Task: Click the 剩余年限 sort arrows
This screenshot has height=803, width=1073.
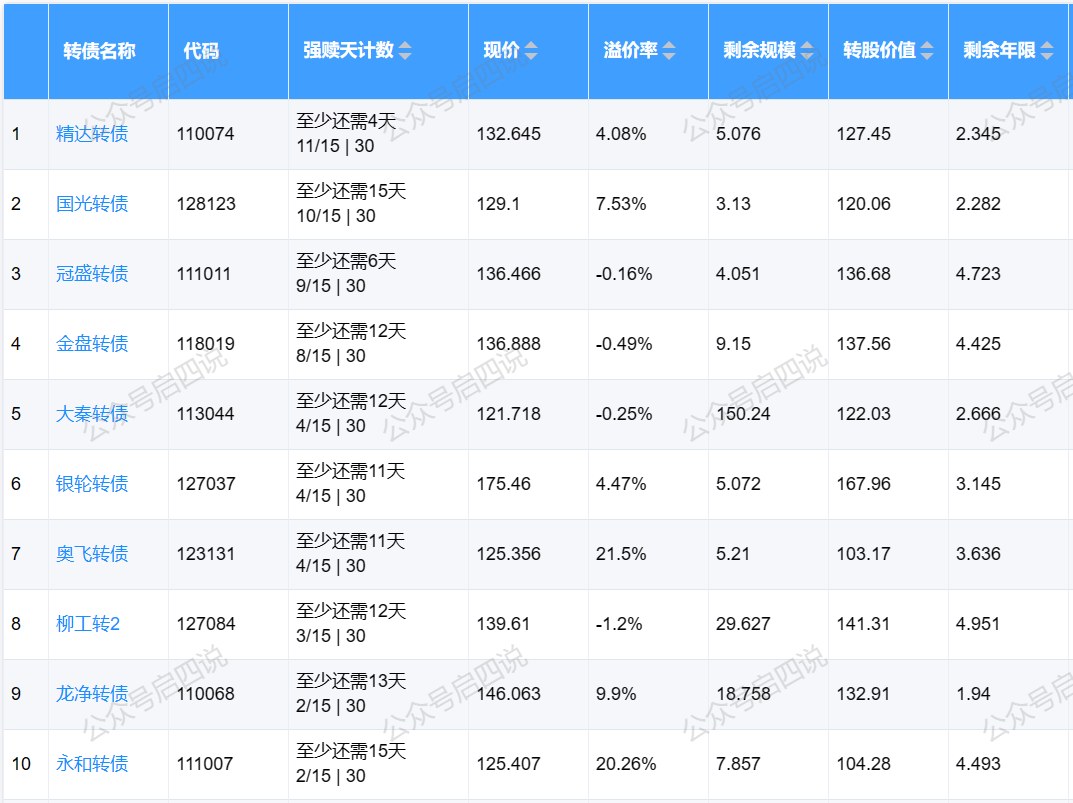Action: point(1047,51)
